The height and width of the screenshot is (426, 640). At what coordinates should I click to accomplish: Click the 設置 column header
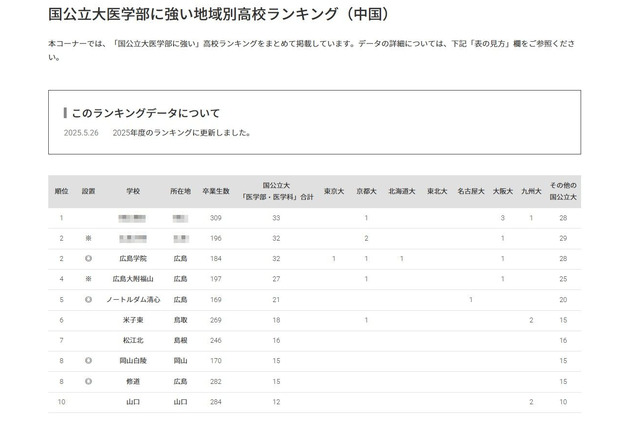click(88, 191)
